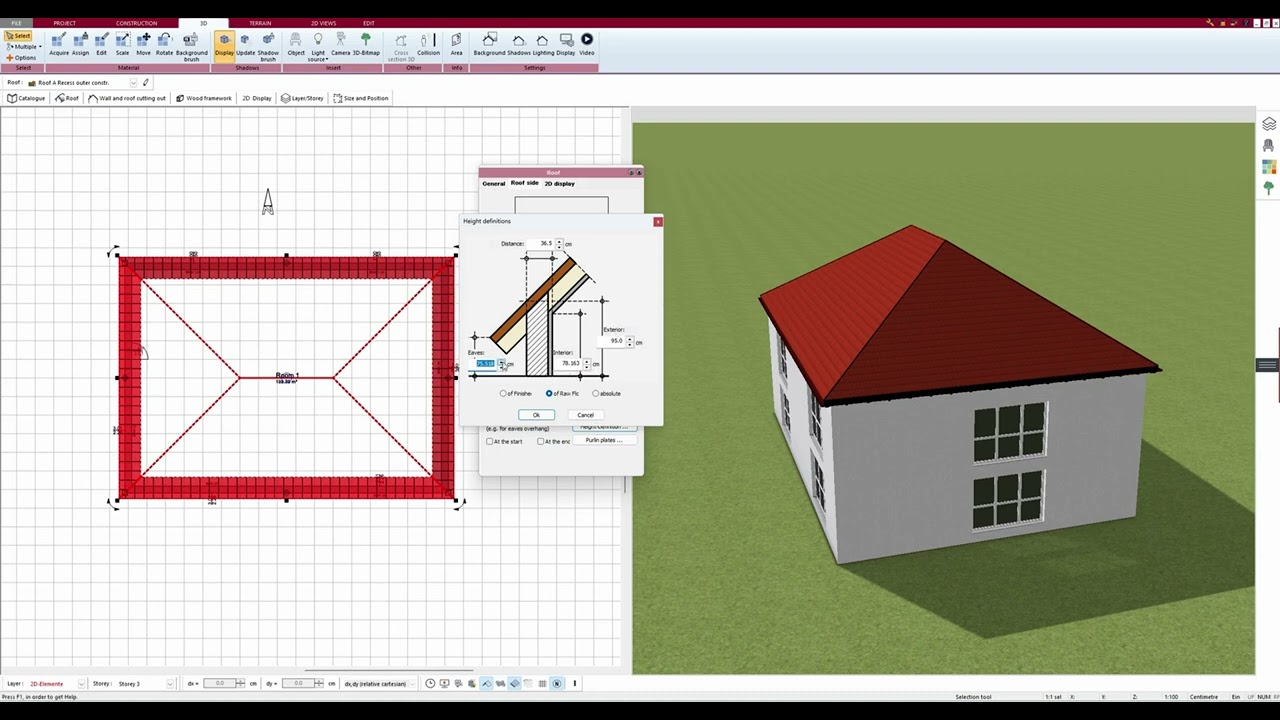Click the Interior value stepper arrows
The height and width of the screenshot is (720, 1280).
click(586, 364)
